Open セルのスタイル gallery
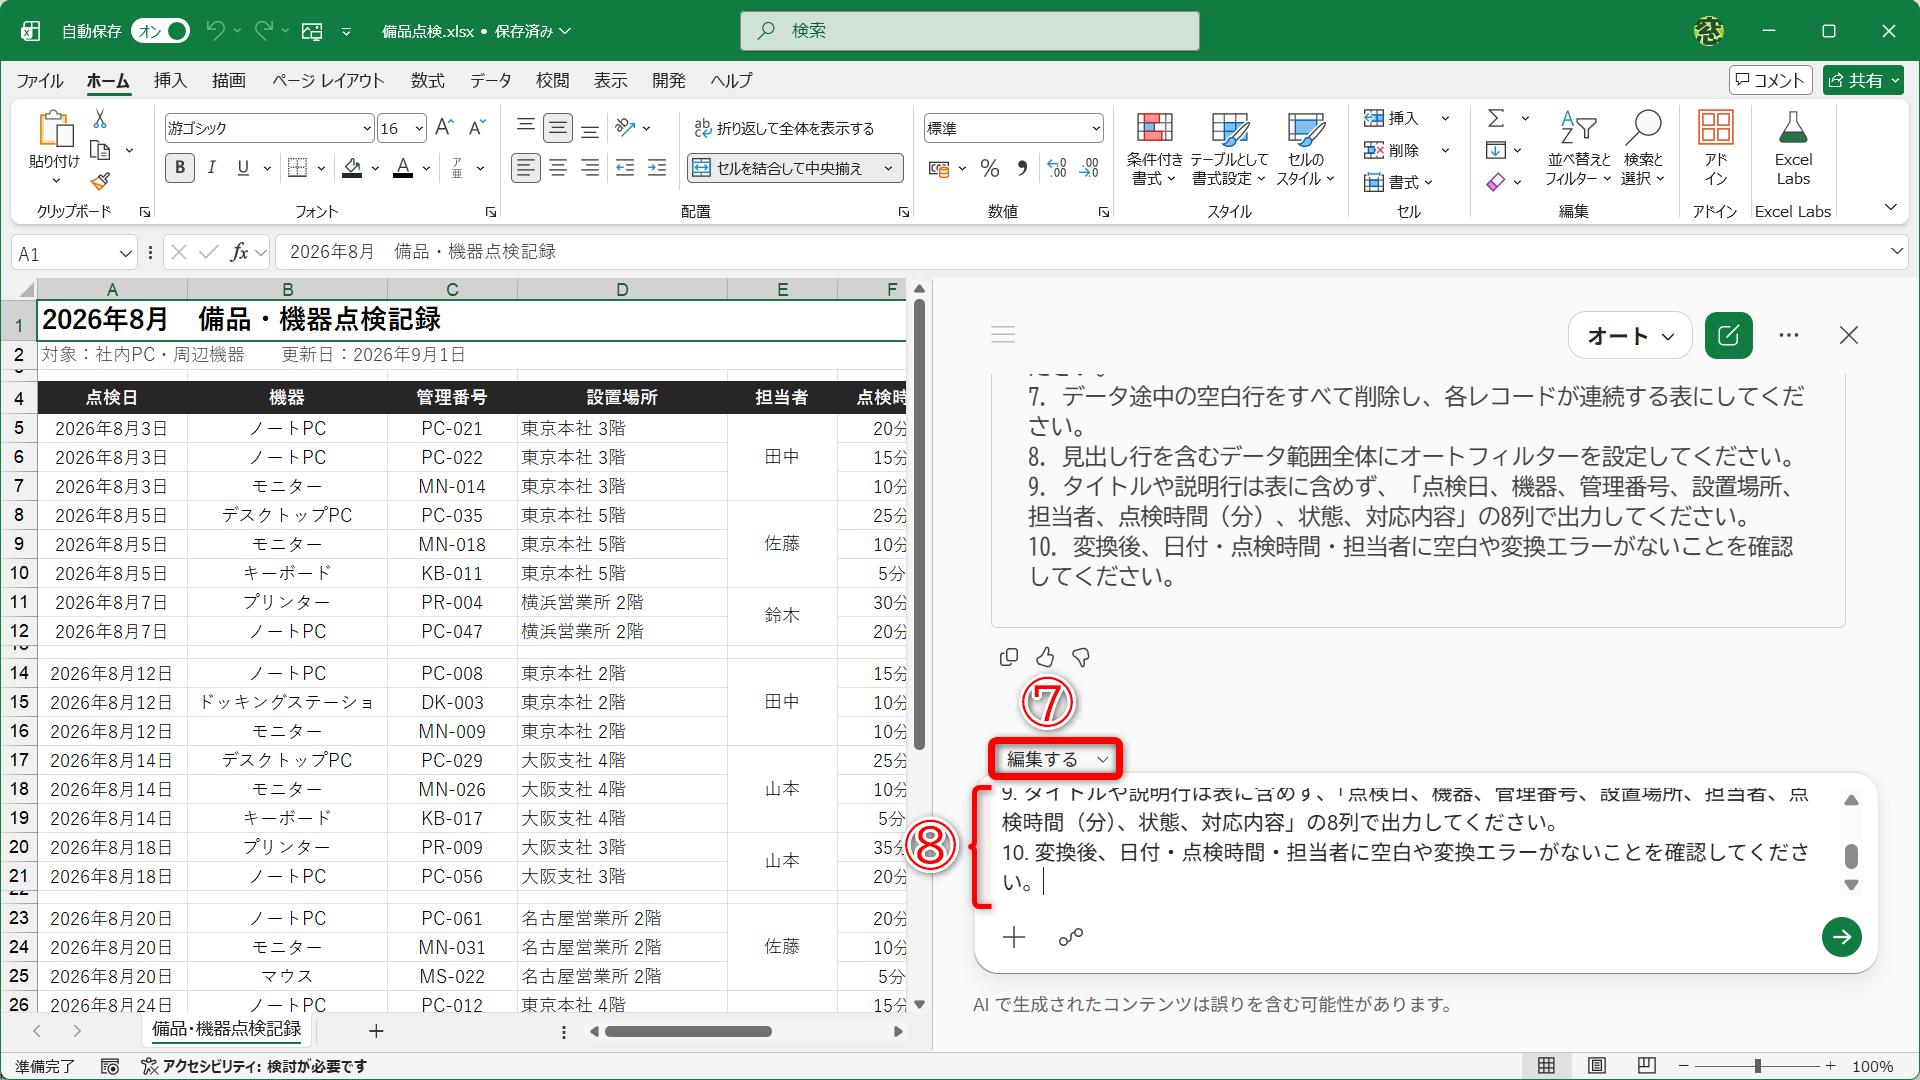This screenshot has height=1080, width=1920. tap(1305, 149)
